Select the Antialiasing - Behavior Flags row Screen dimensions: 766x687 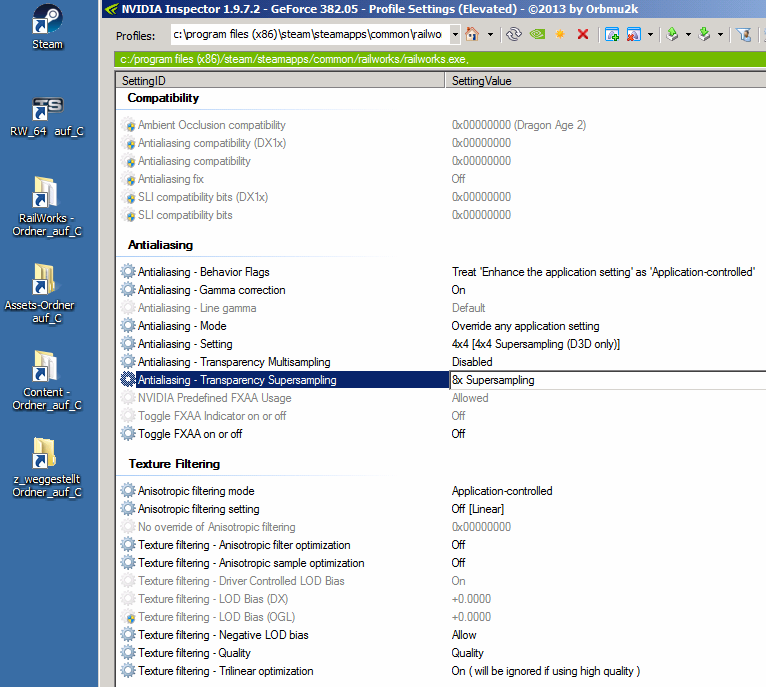click(x=441, y=272)
